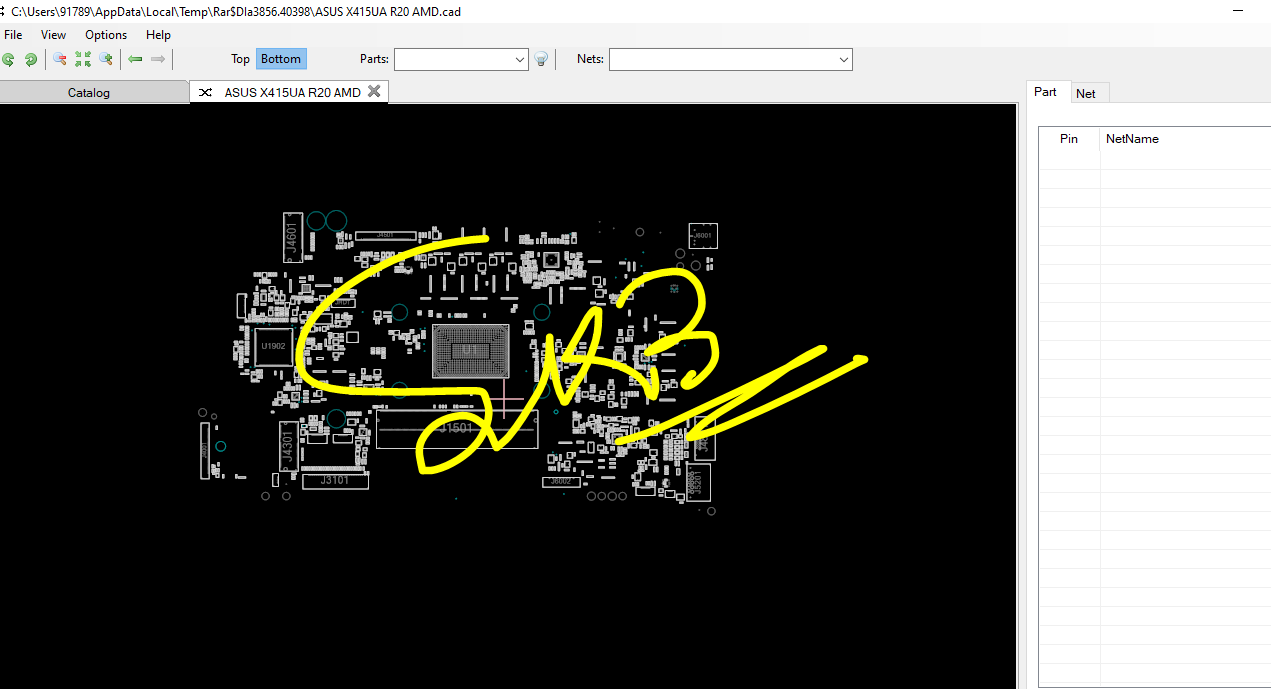Image resolution: width=1271 pixels, height=689 pixels.
Task: Select component U1902 on the board
Action: tap(273, 346)
